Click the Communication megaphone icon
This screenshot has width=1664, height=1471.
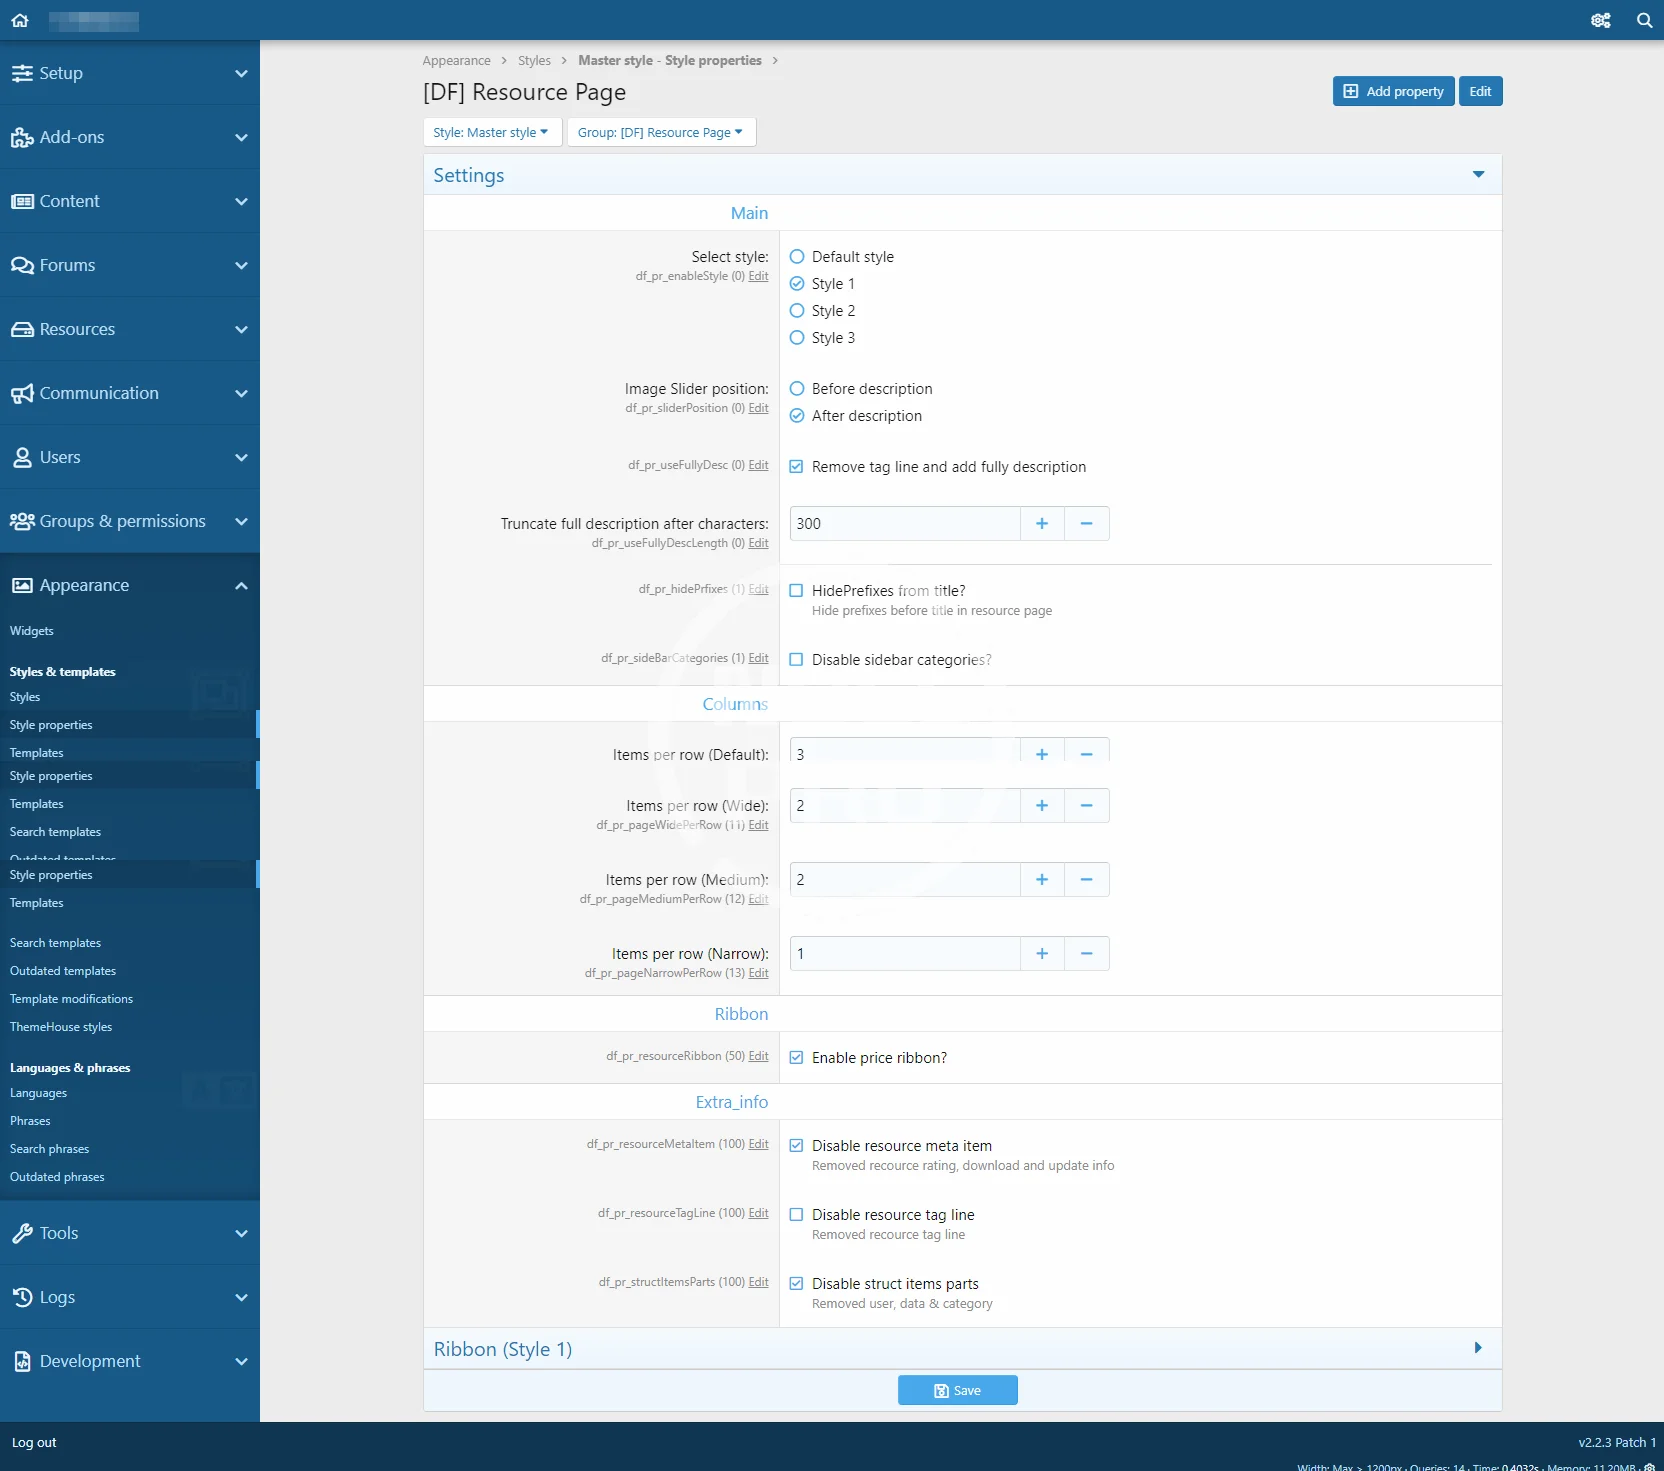22,393
